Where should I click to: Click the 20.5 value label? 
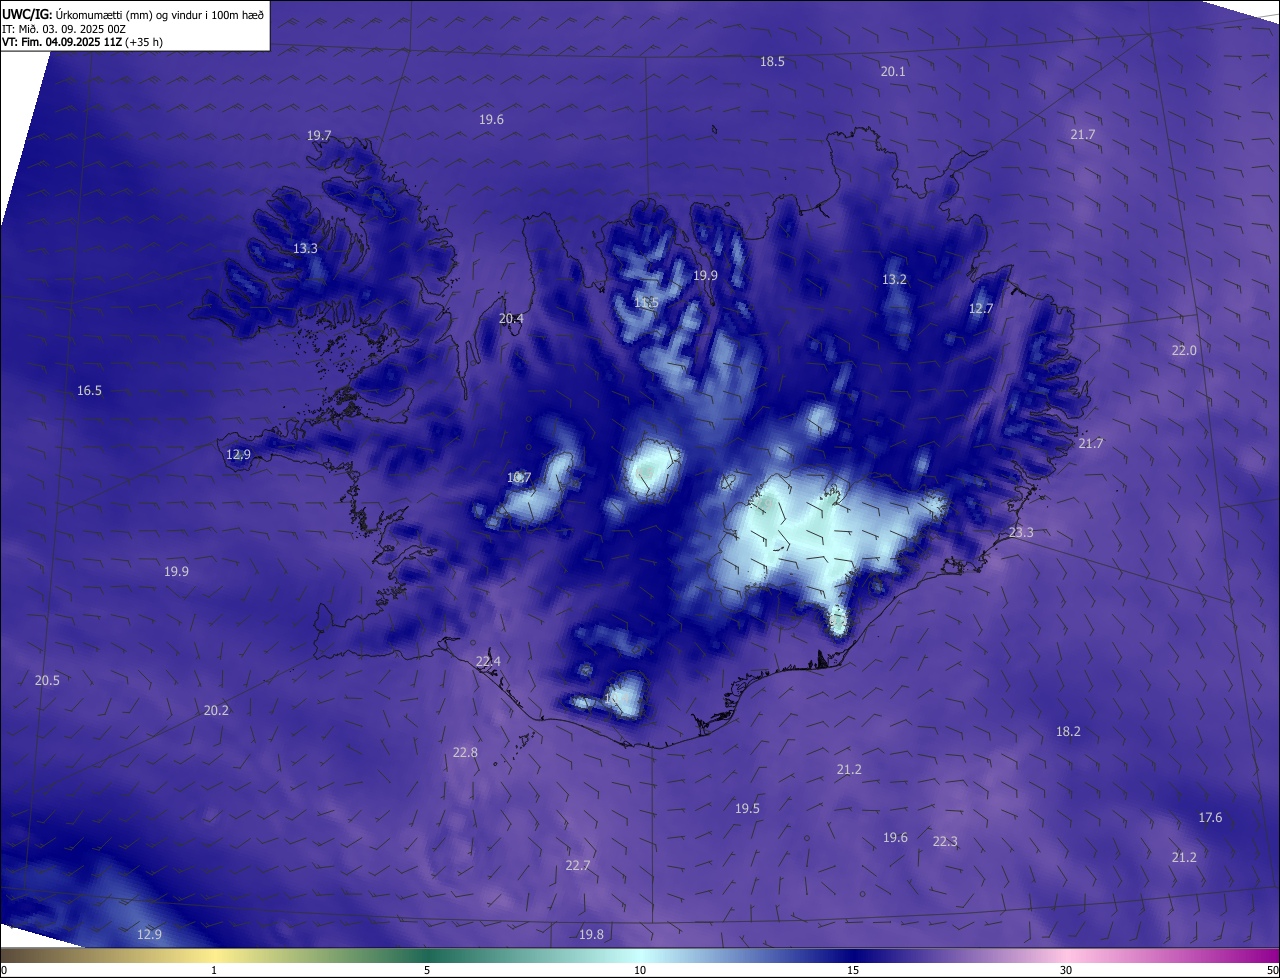[47, 681]
